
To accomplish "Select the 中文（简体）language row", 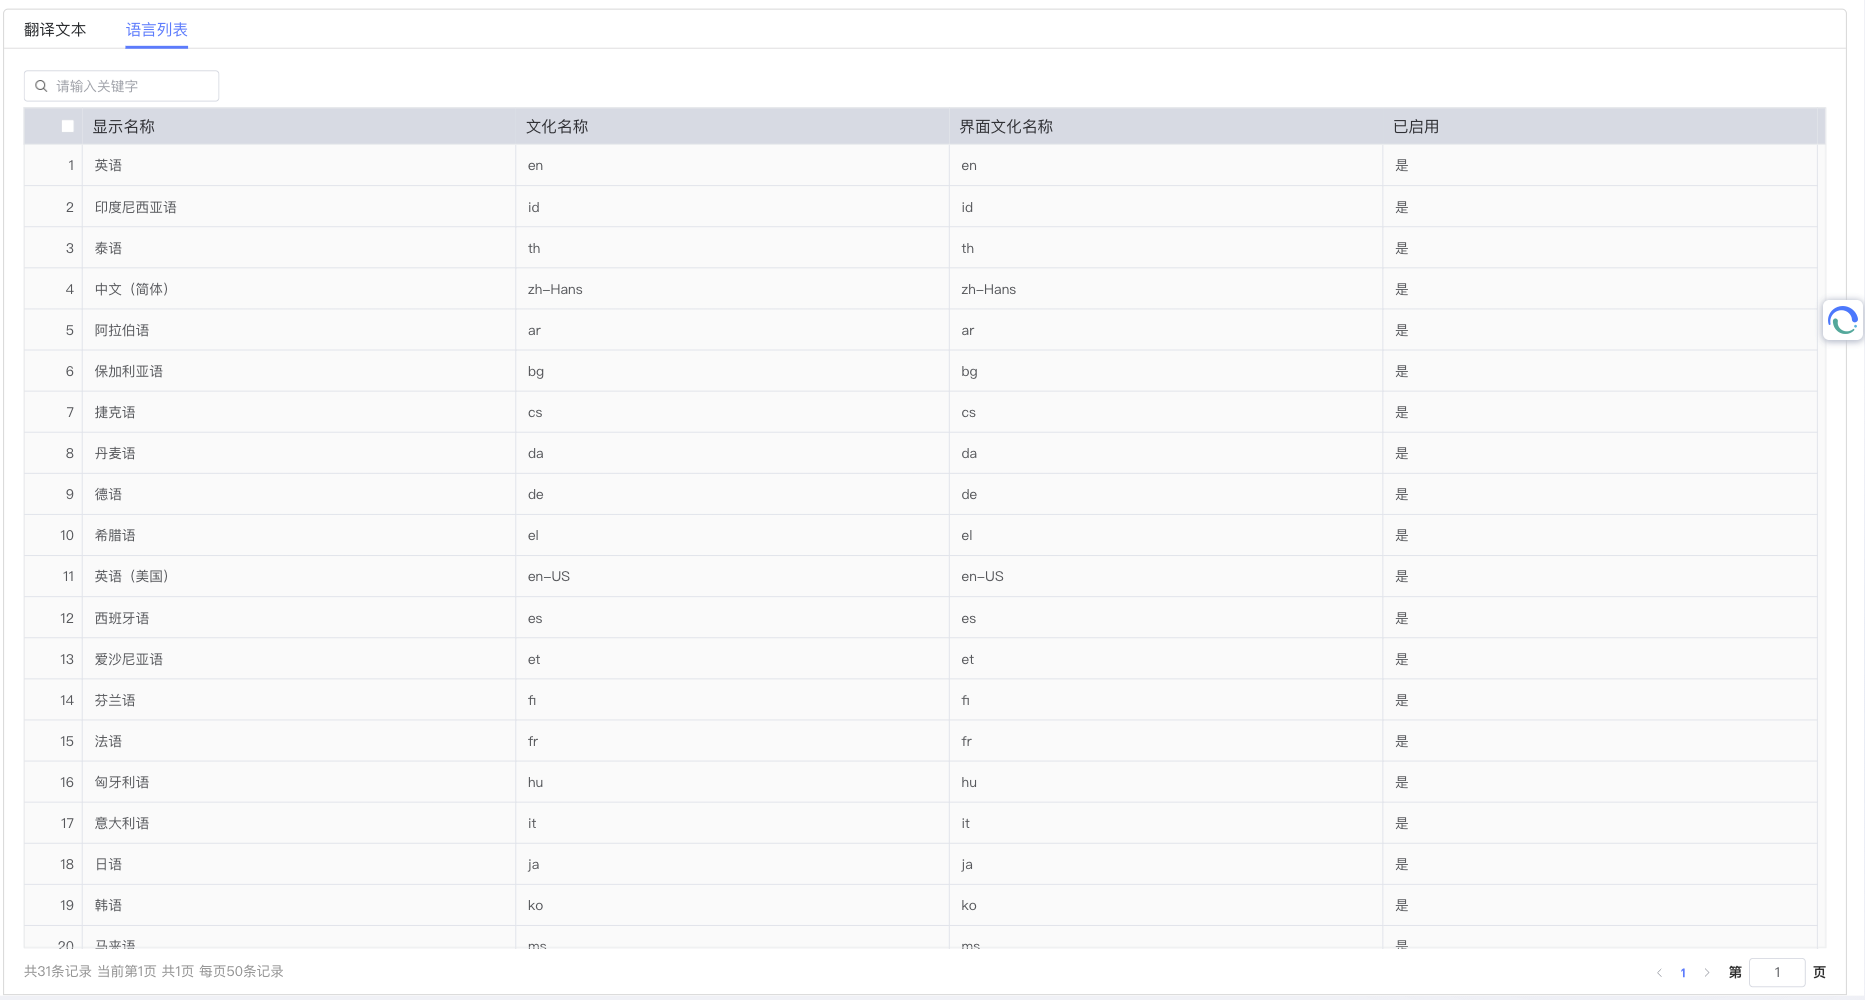I will pyautogui.click(x=132, y=289).
